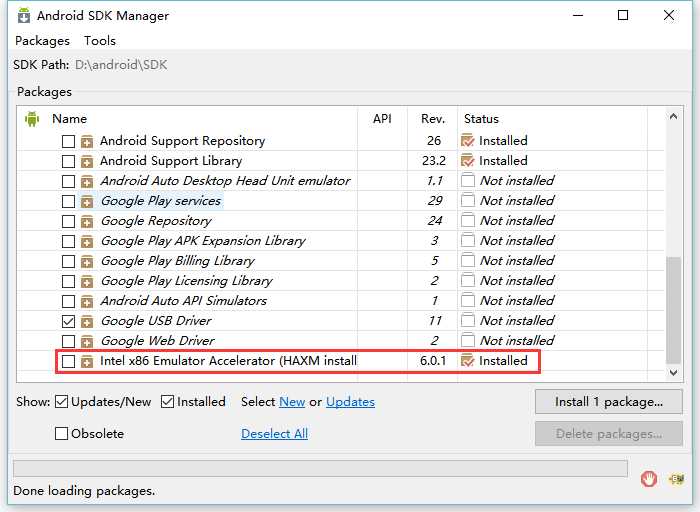700x512 pixels.
Task: Click the scrollbar up arrow in package list
Action: point(674,117)
